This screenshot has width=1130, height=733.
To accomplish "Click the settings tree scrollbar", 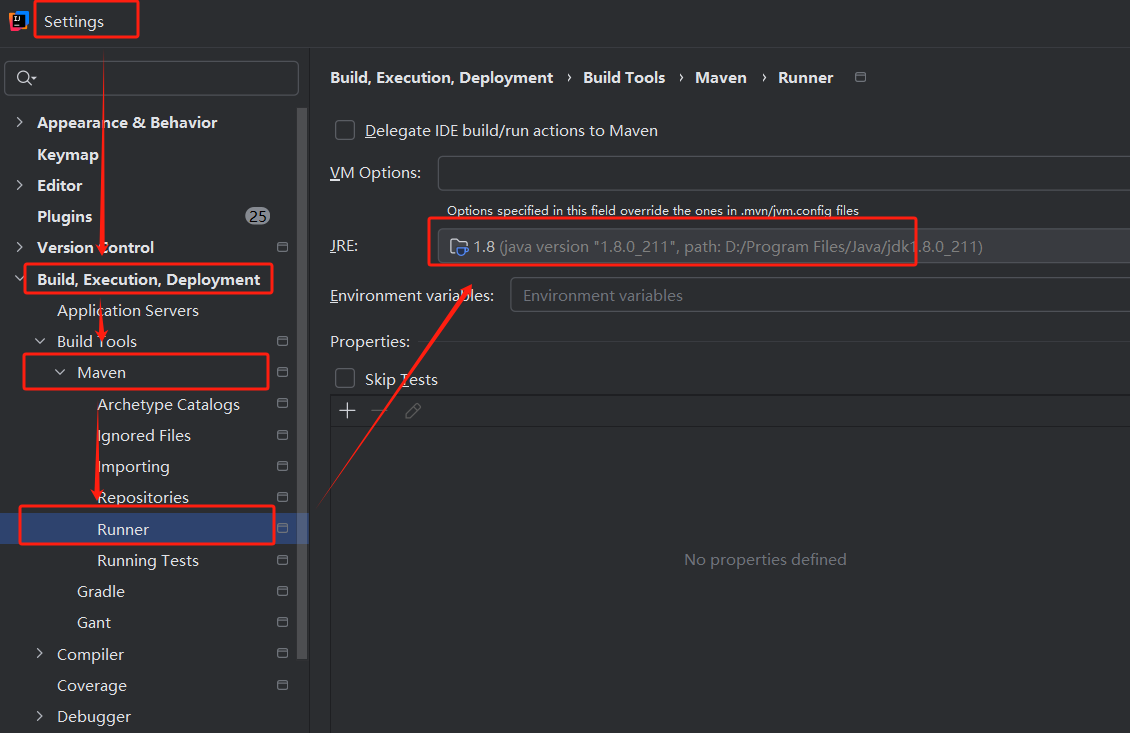I will (x=302, y=383).
